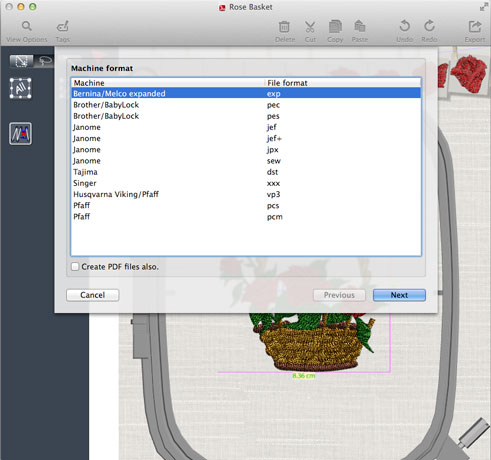Click the File format column header

(x=343, y=83)
